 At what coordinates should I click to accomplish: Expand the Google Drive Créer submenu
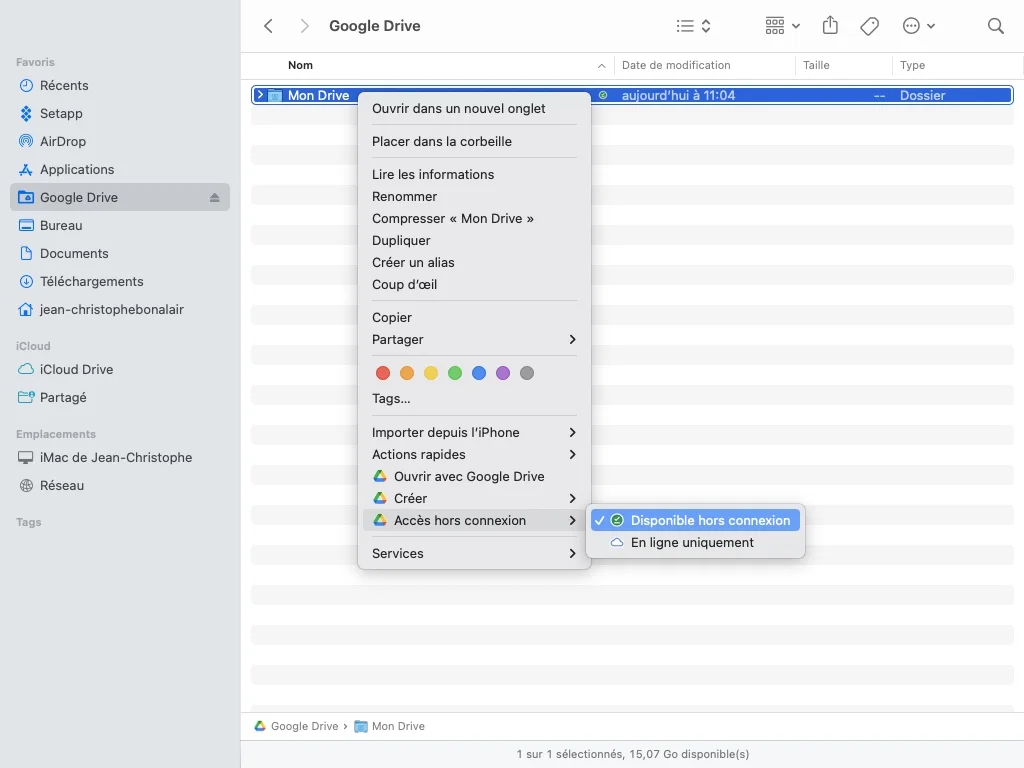click(x=474, y=498)
